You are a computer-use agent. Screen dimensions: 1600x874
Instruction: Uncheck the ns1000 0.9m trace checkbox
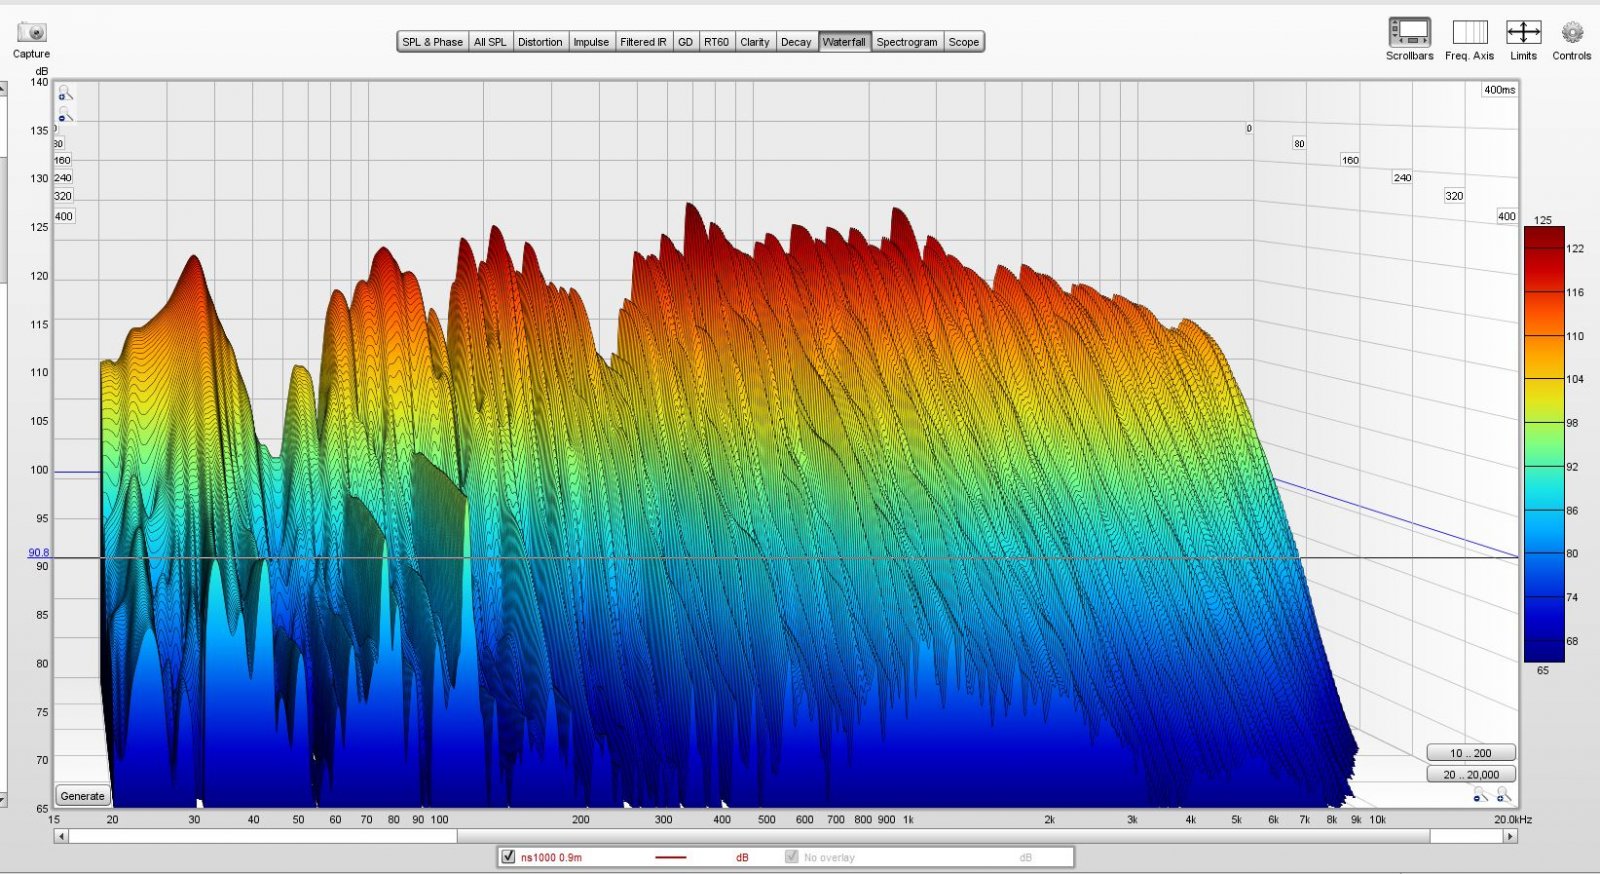(x=508, y=857)
